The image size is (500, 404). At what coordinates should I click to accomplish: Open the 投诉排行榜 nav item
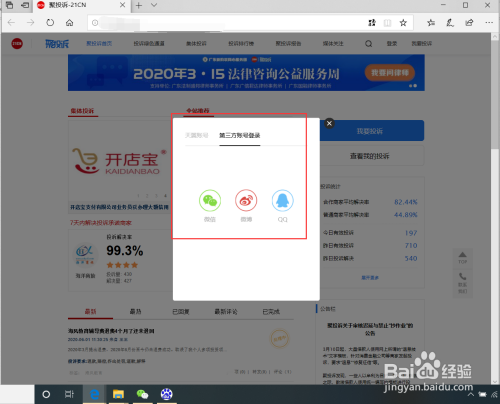pos(241,43)
